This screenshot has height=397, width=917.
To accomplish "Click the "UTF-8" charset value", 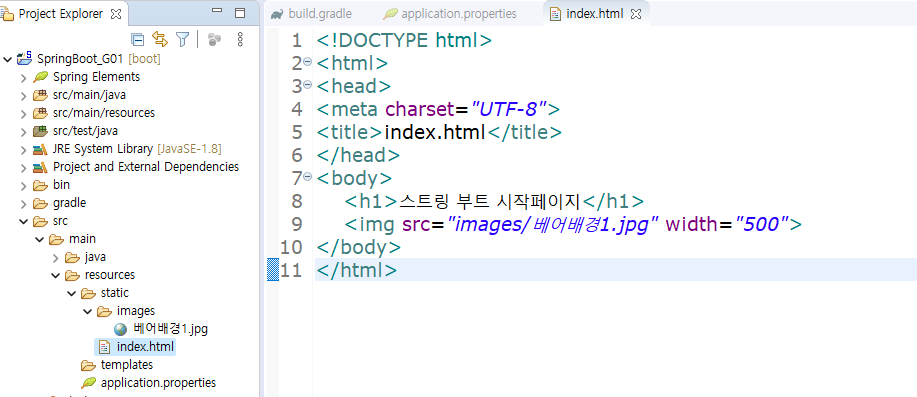I will [509, 109].
